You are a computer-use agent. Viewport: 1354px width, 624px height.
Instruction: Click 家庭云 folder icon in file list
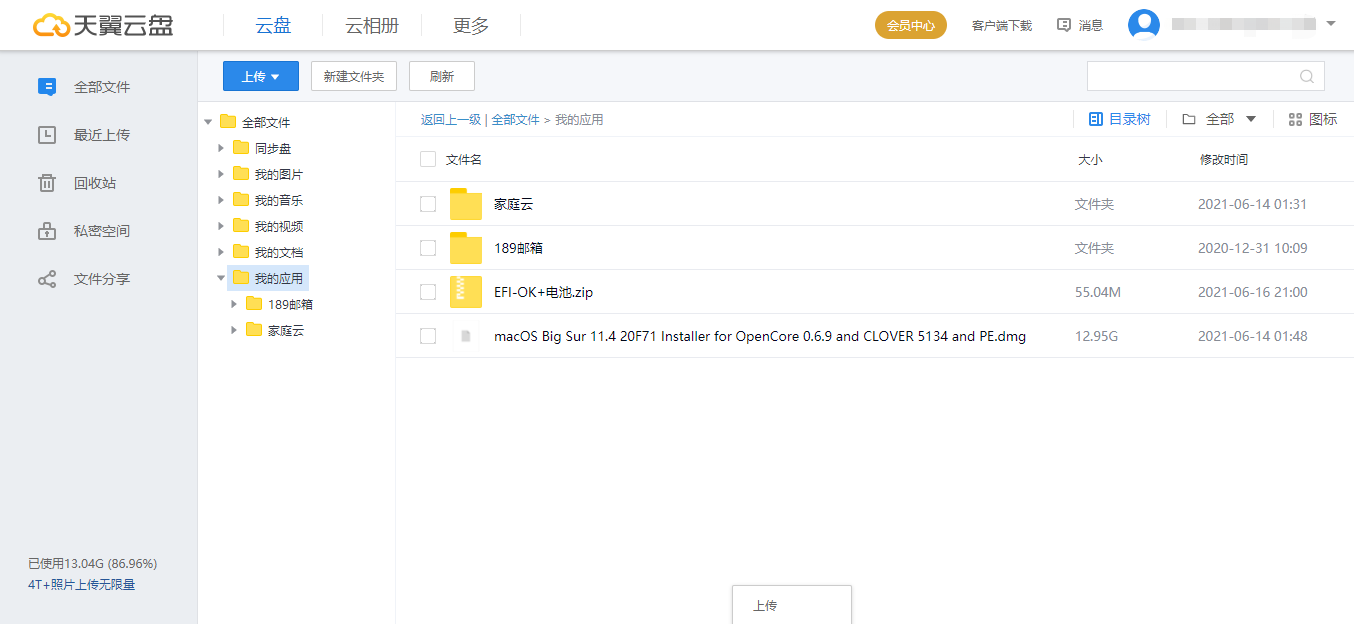466,204
